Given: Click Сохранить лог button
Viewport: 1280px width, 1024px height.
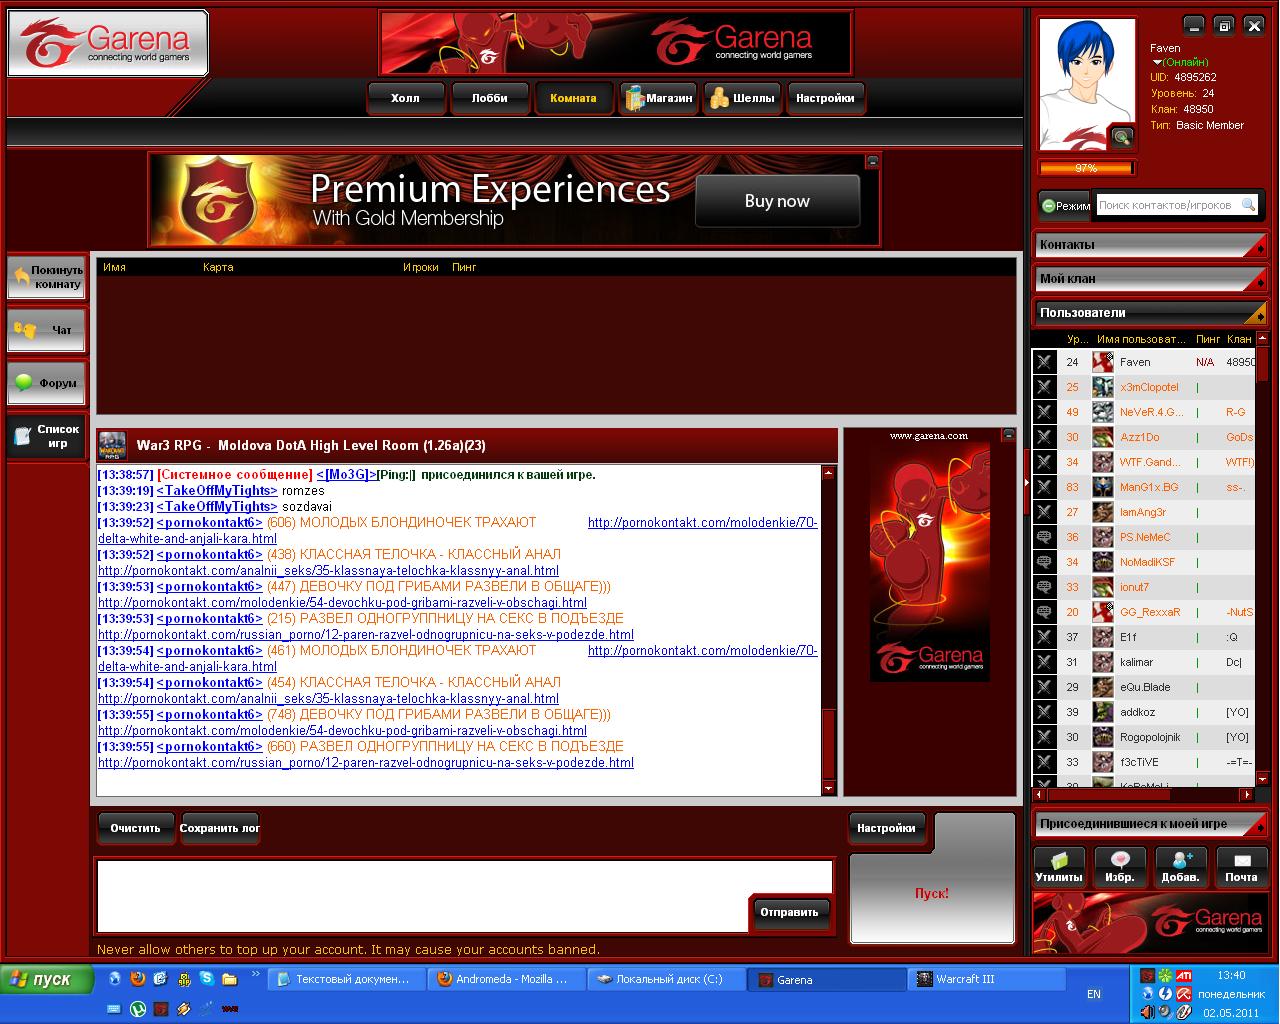Looking at the screenshot, I should [219, 828].
